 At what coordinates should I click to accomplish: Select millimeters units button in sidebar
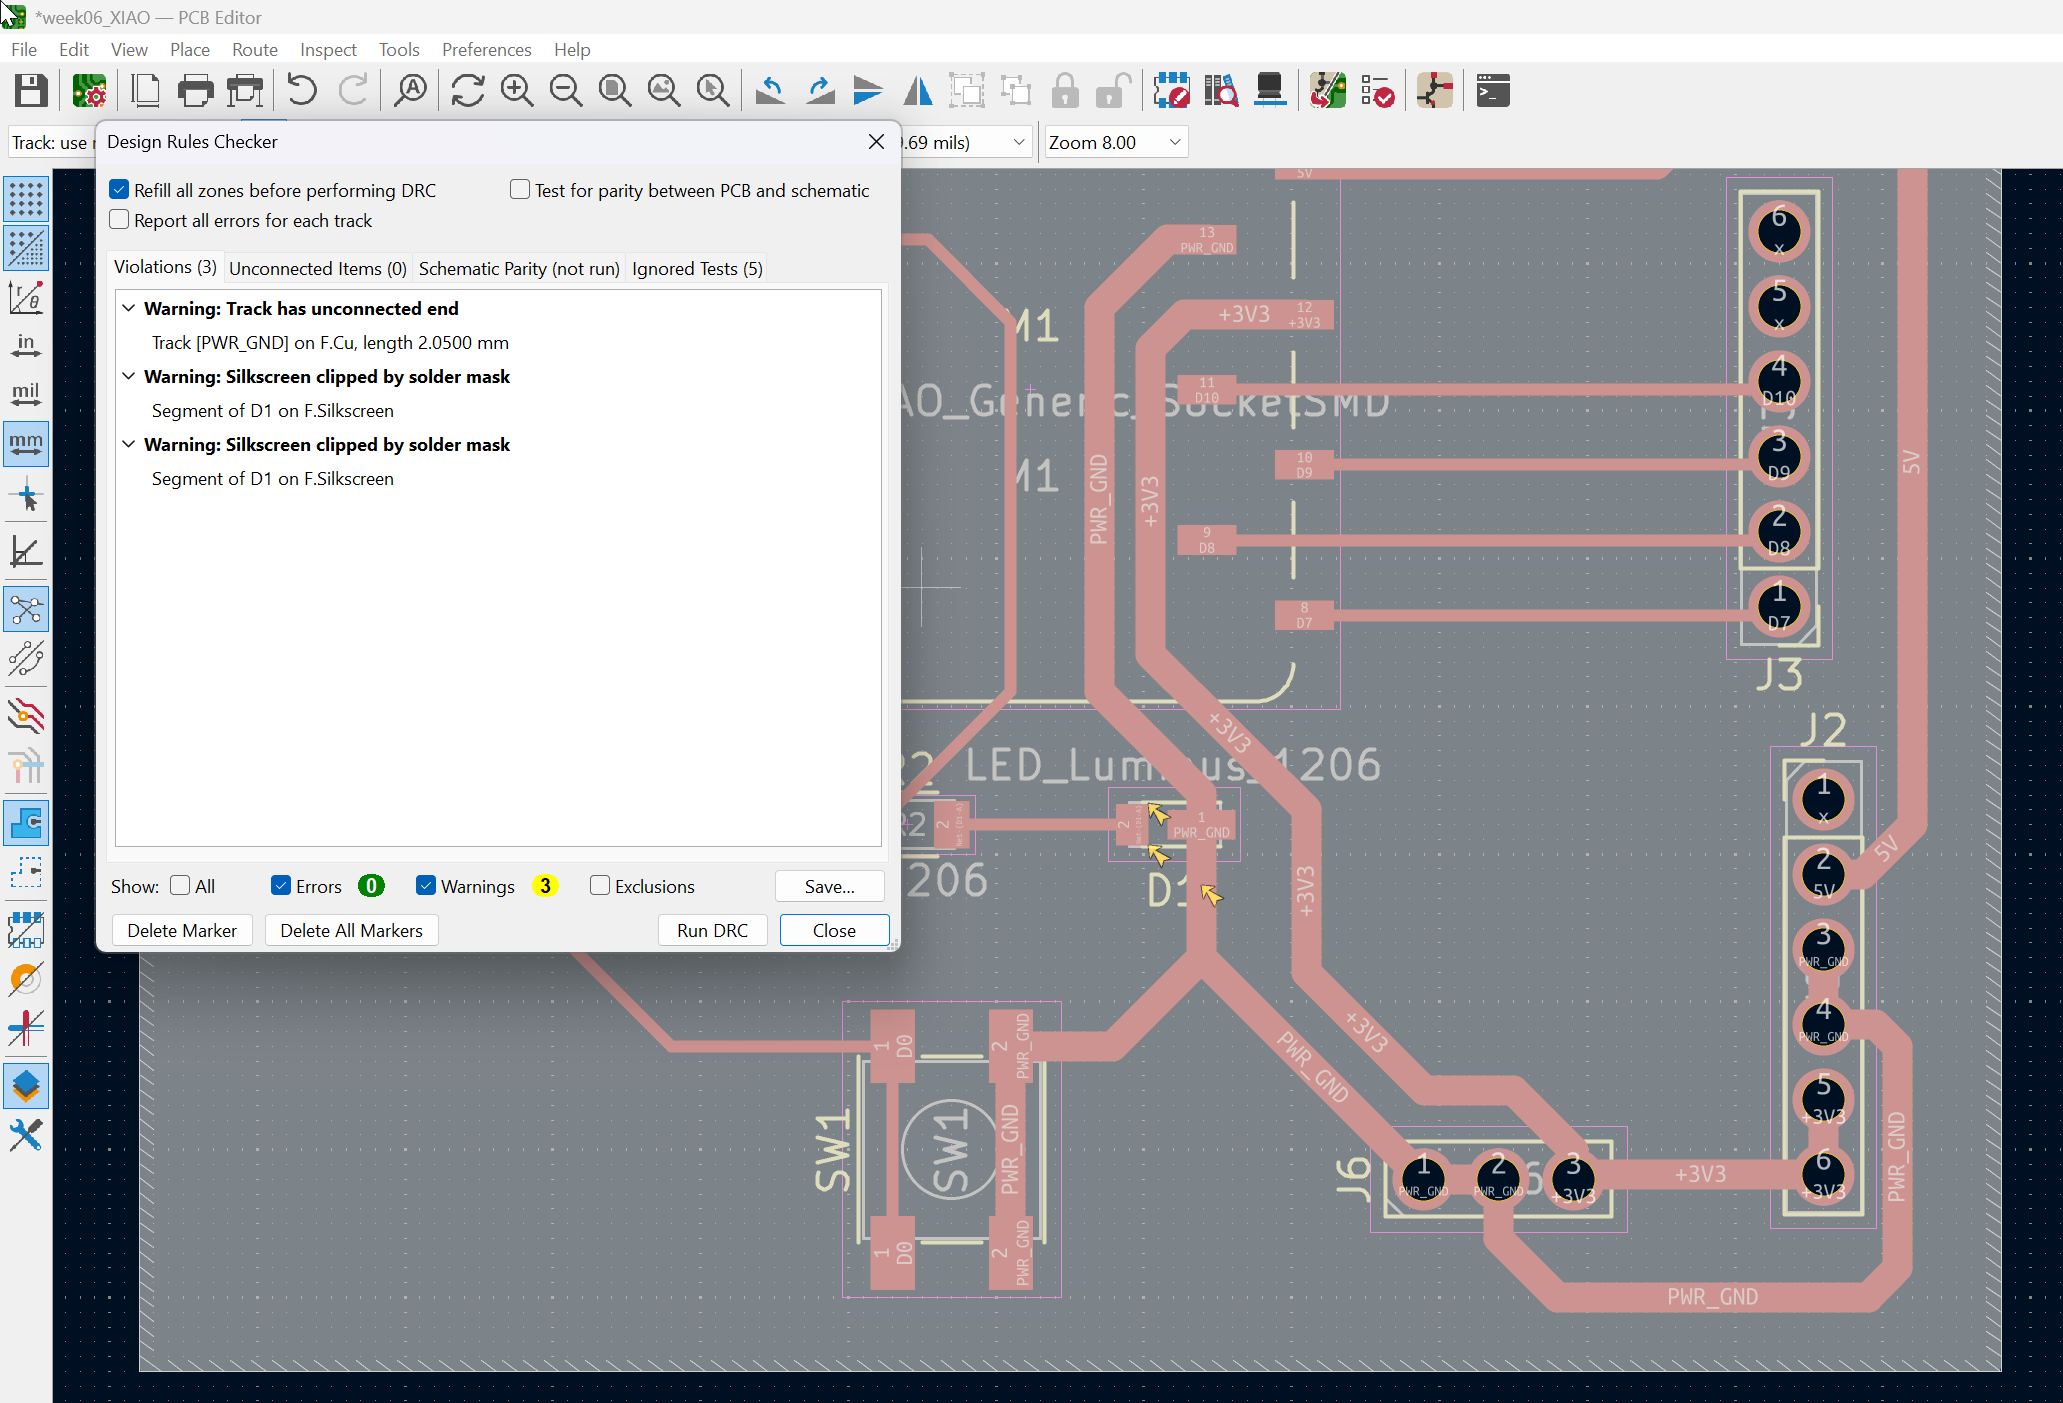click(26, 443)
